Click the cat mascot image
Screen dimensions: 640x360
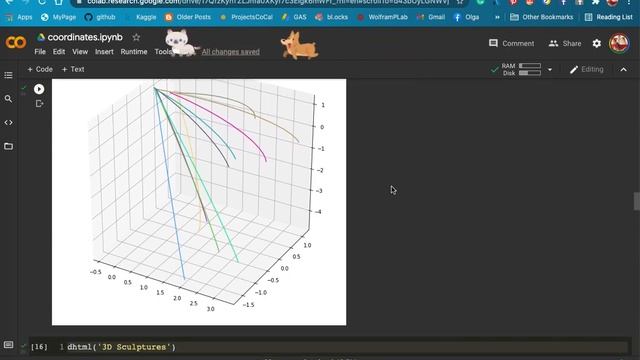[x=181, y=42]
